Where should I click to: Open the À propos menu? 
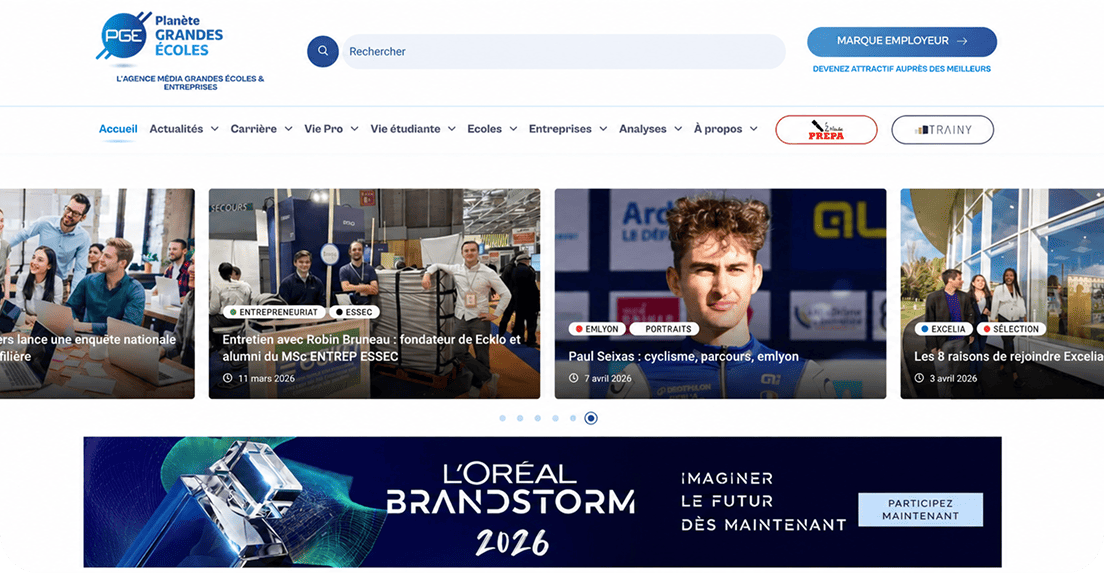718,129
